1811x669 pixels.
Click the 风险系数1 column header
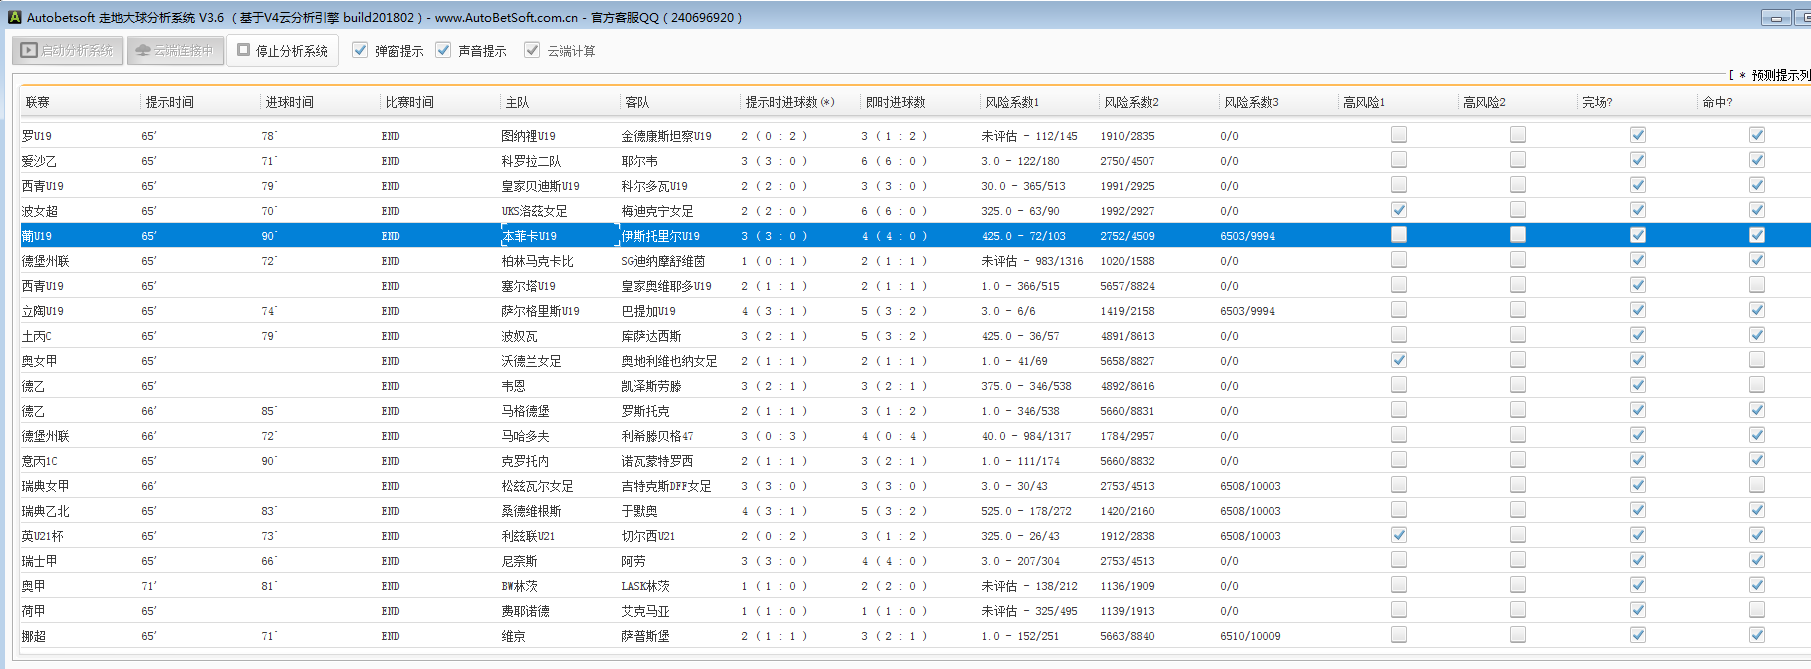pyautogui.click(x=1011, y=102)
